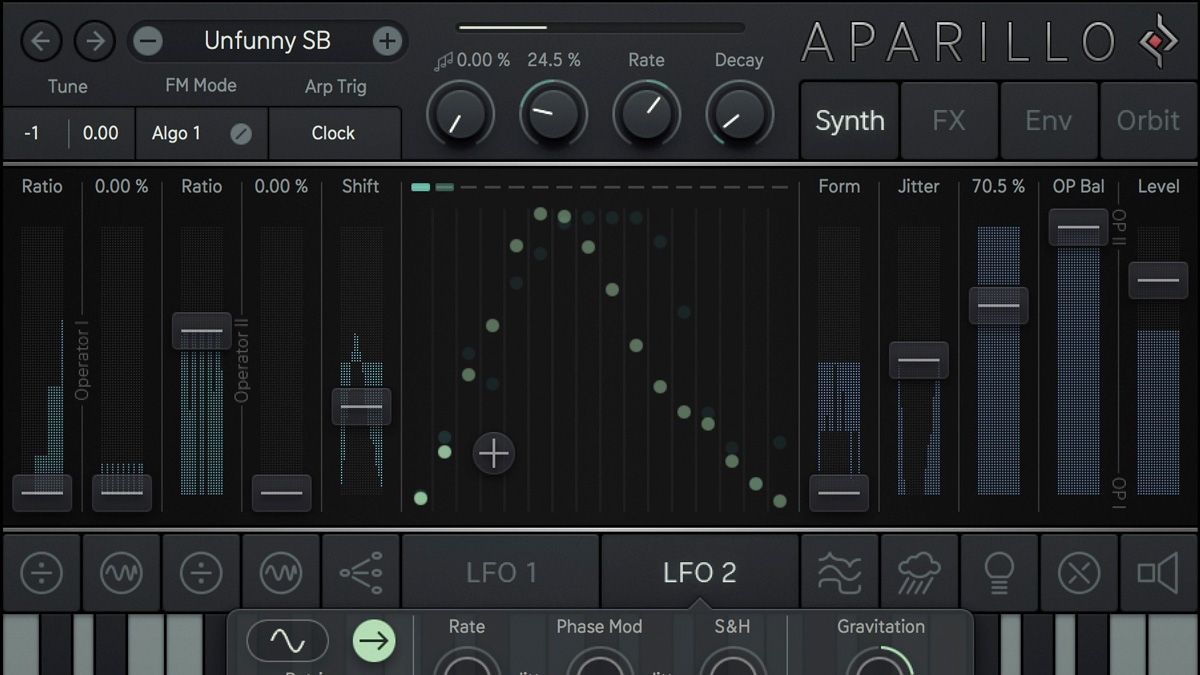The image size is (1200, 675).
Task: Toggle the X icon in the bottom toolbar
Action: [x=1079, y=572]
